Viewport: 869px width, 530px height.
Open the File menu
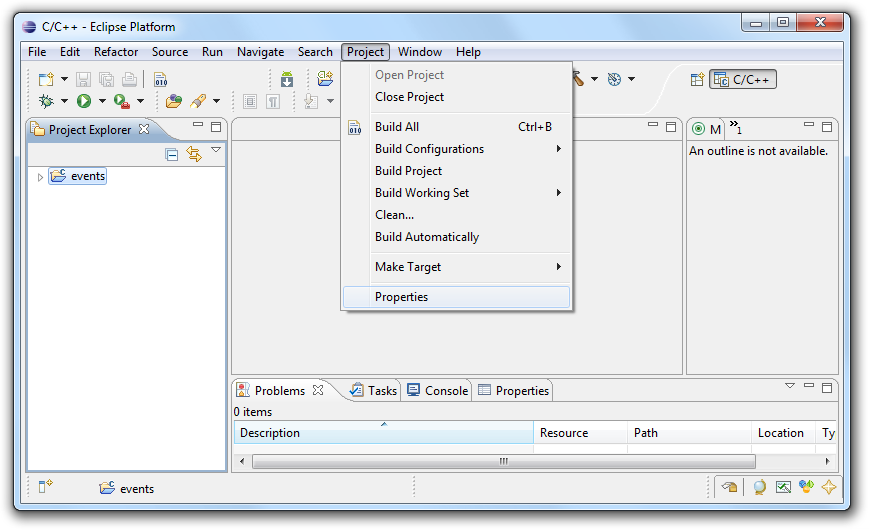pyautogui.click(x=37, y=52)
